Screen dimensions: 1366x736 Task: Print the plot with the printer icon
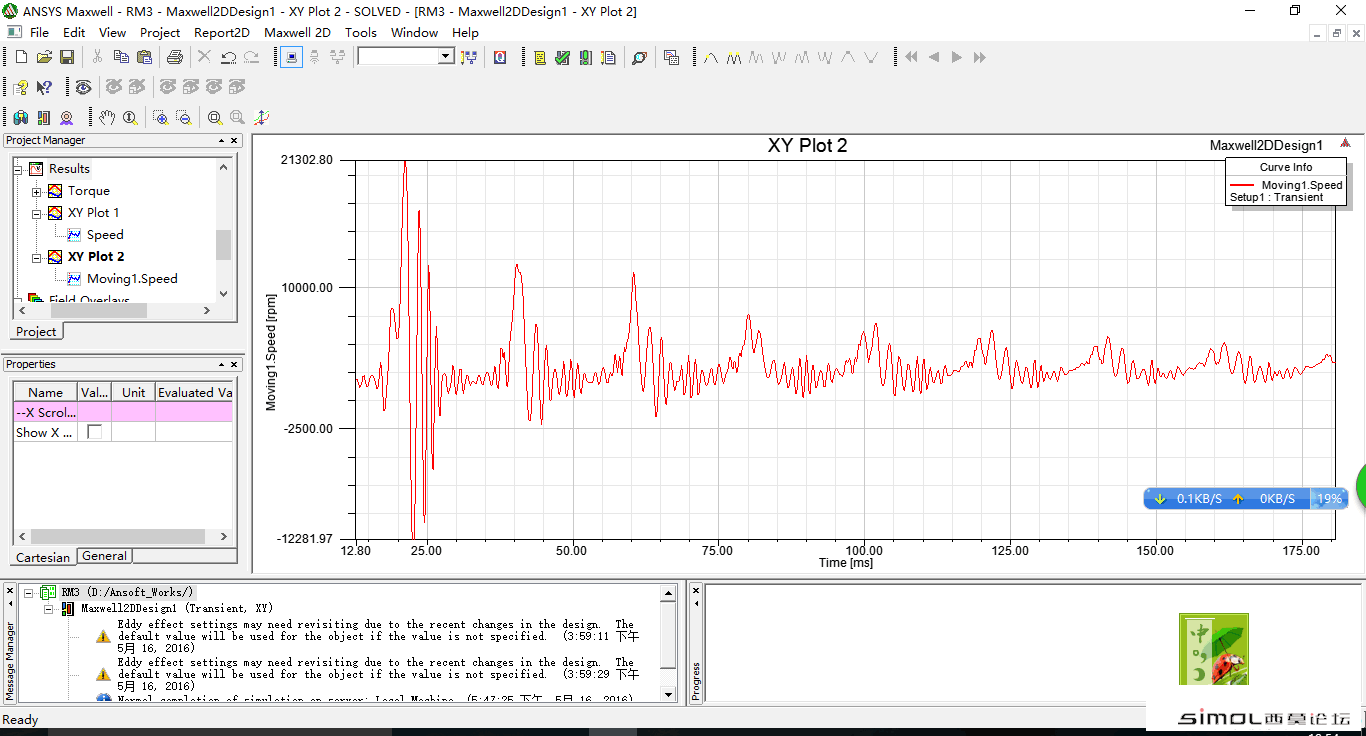pyautogui.click(x=174, y=57)
